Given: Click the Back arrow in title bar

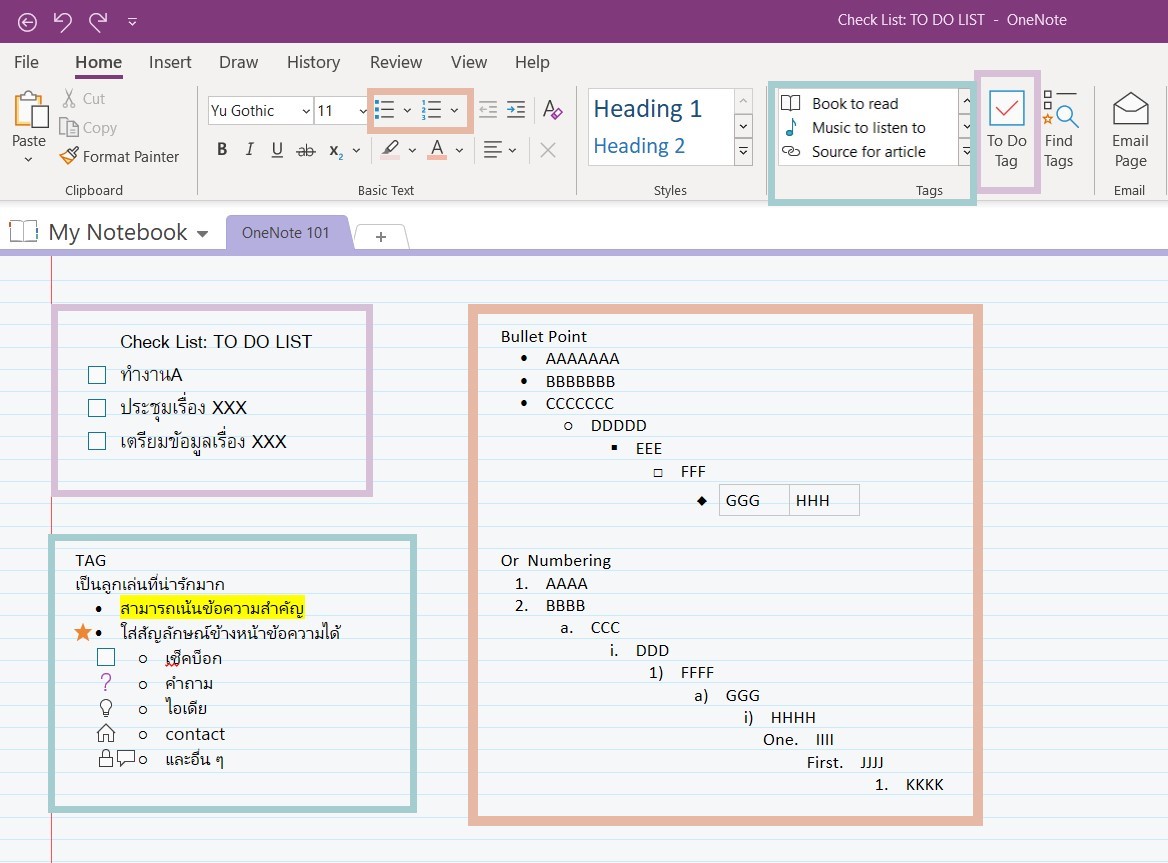Looking at the screenshot, I should click(28, 22).
